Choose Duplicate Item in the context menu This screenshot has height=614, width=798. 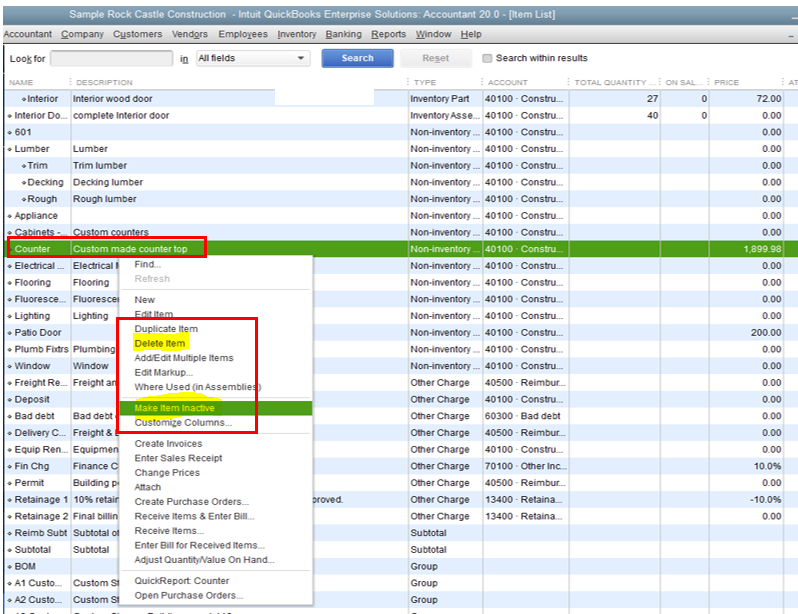166,329
